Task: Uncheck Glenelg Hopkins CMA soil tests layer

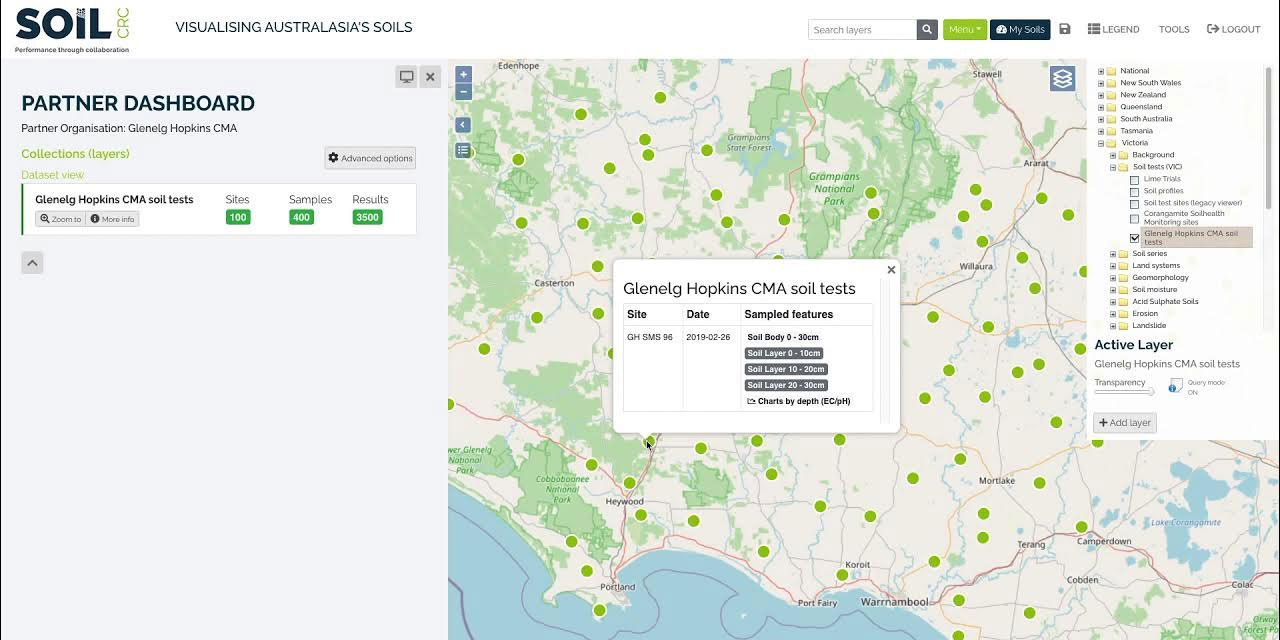Action: pyautogui.click(x=1134, y=238)
